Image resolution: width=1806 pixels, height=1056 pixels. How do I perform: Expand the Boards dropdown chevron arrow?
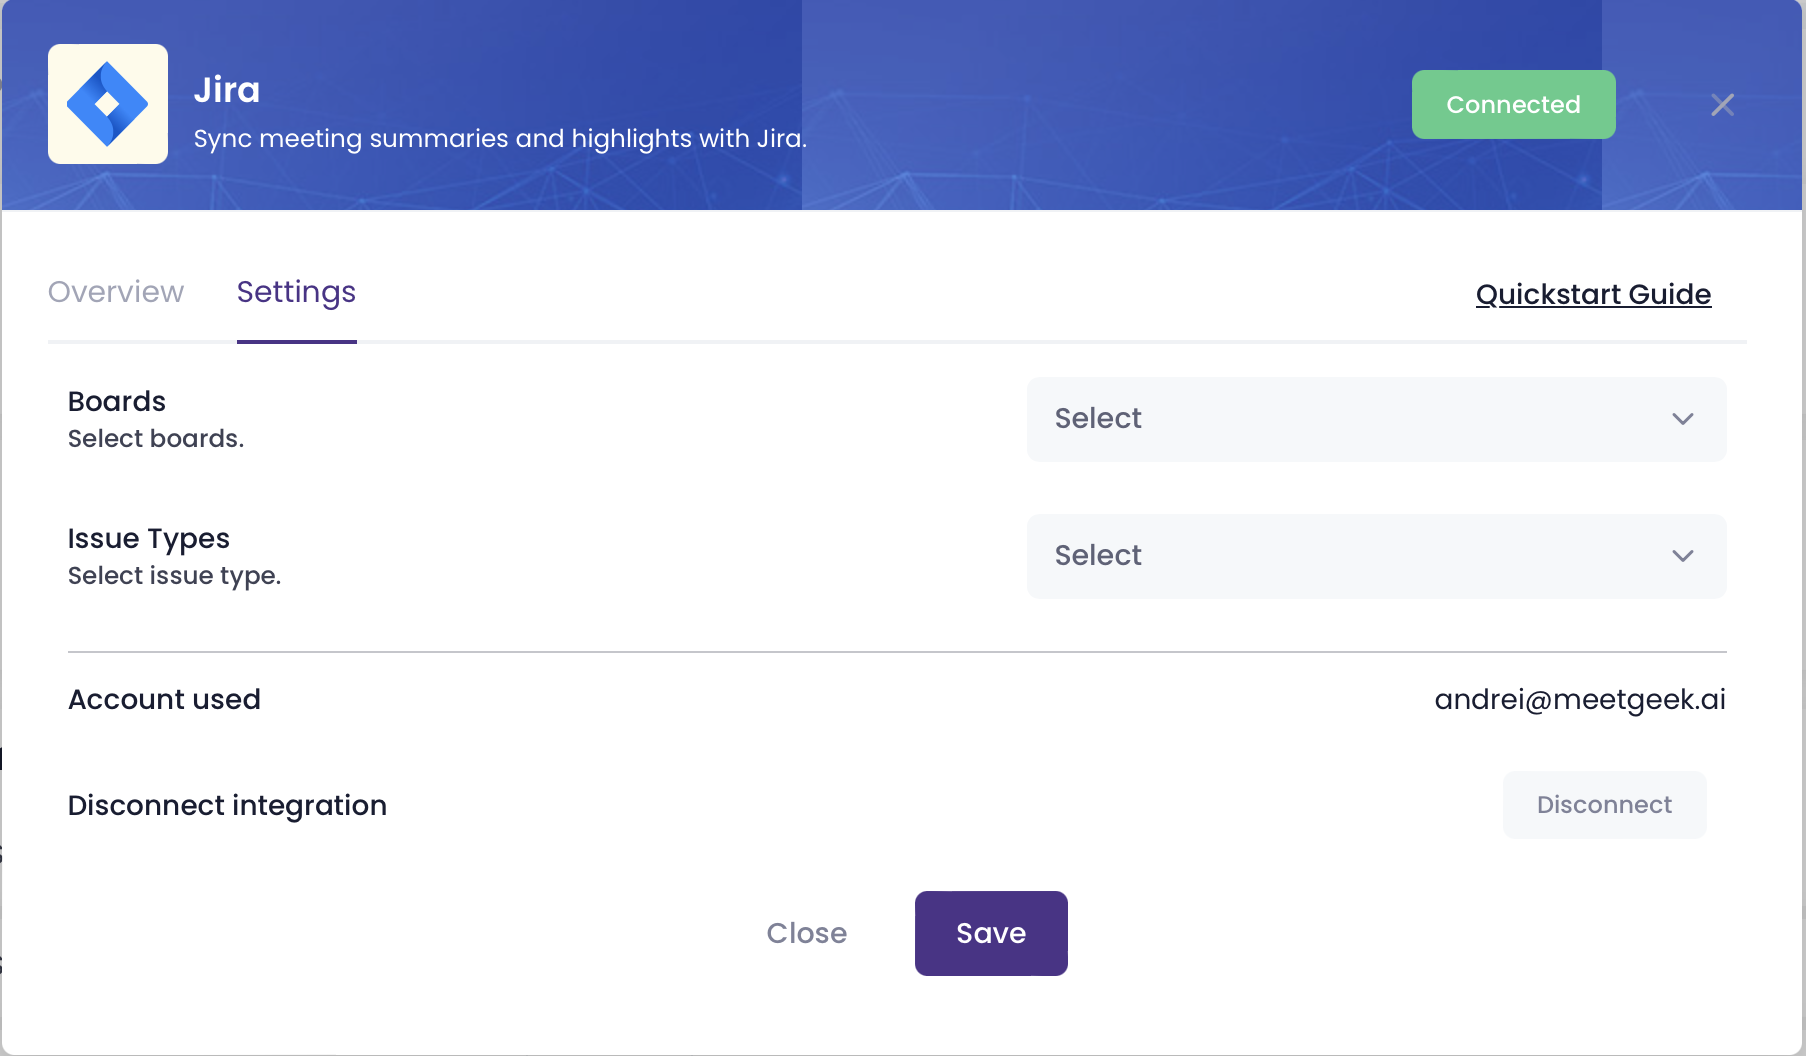pyautogui.click(x=1683, y=419)
